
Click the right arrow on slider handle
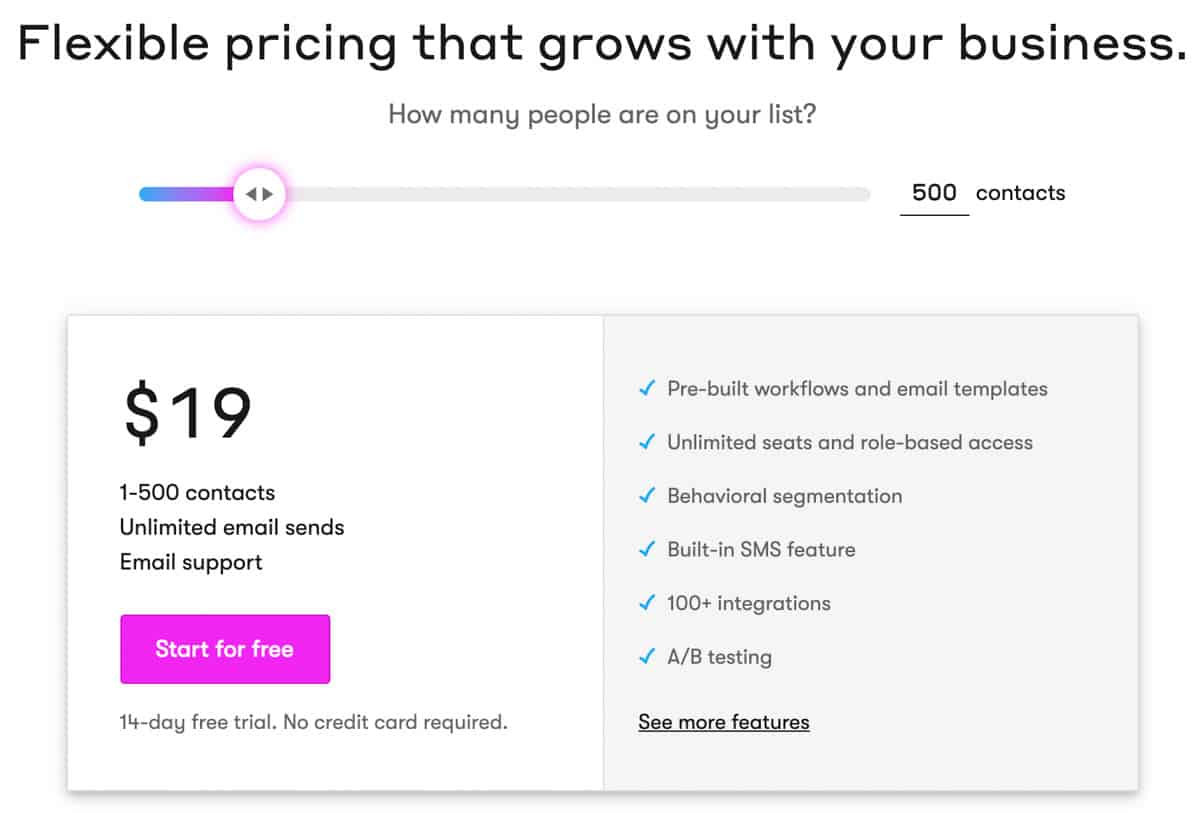pyautogui.click(x=268, y=193)
